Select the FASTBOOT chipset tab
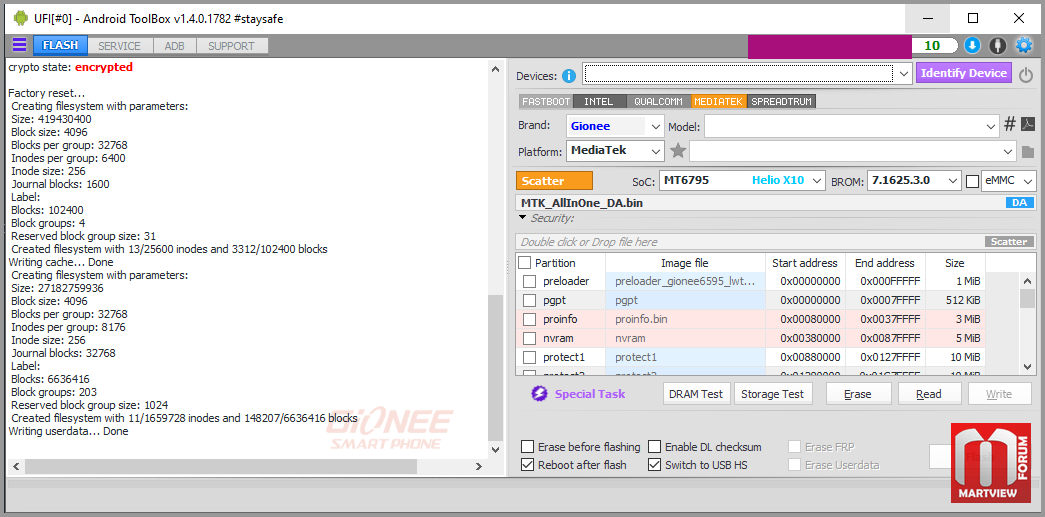 click(546, 101)
